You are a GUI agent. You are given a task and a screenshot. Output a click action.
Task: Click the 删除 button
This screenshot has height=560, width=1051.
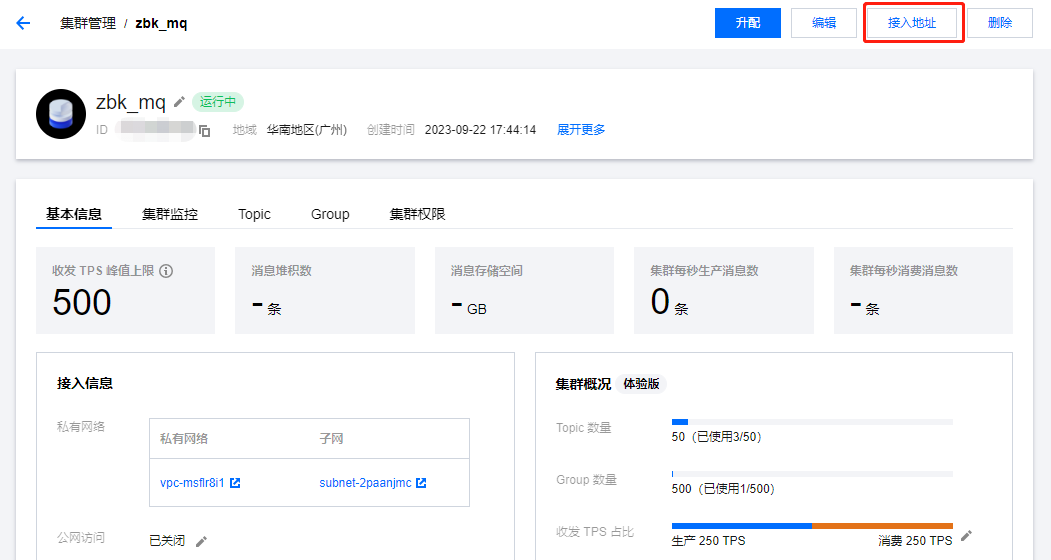coord(999,23)
